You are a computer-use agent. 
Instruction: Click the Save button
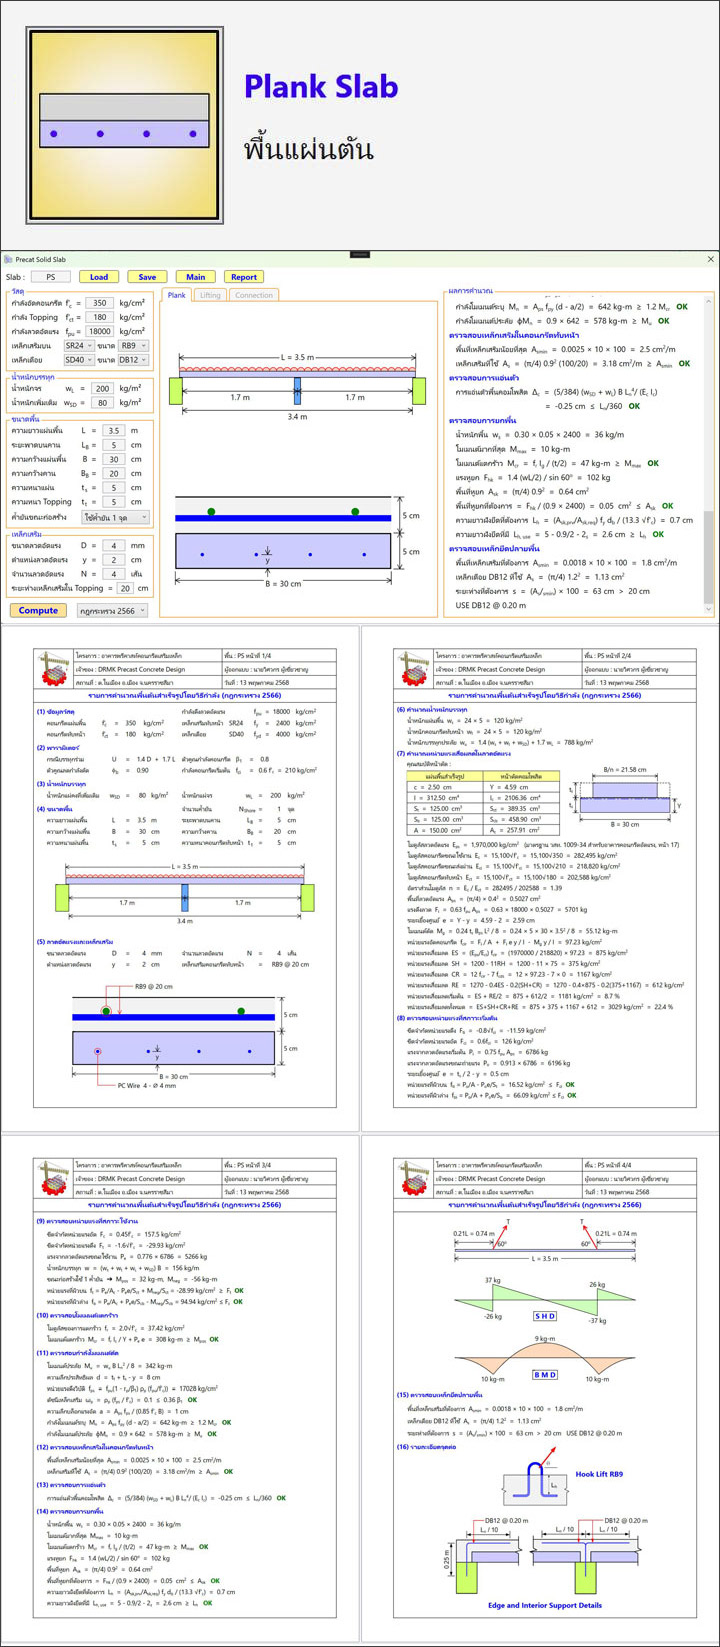click(147, 277)
